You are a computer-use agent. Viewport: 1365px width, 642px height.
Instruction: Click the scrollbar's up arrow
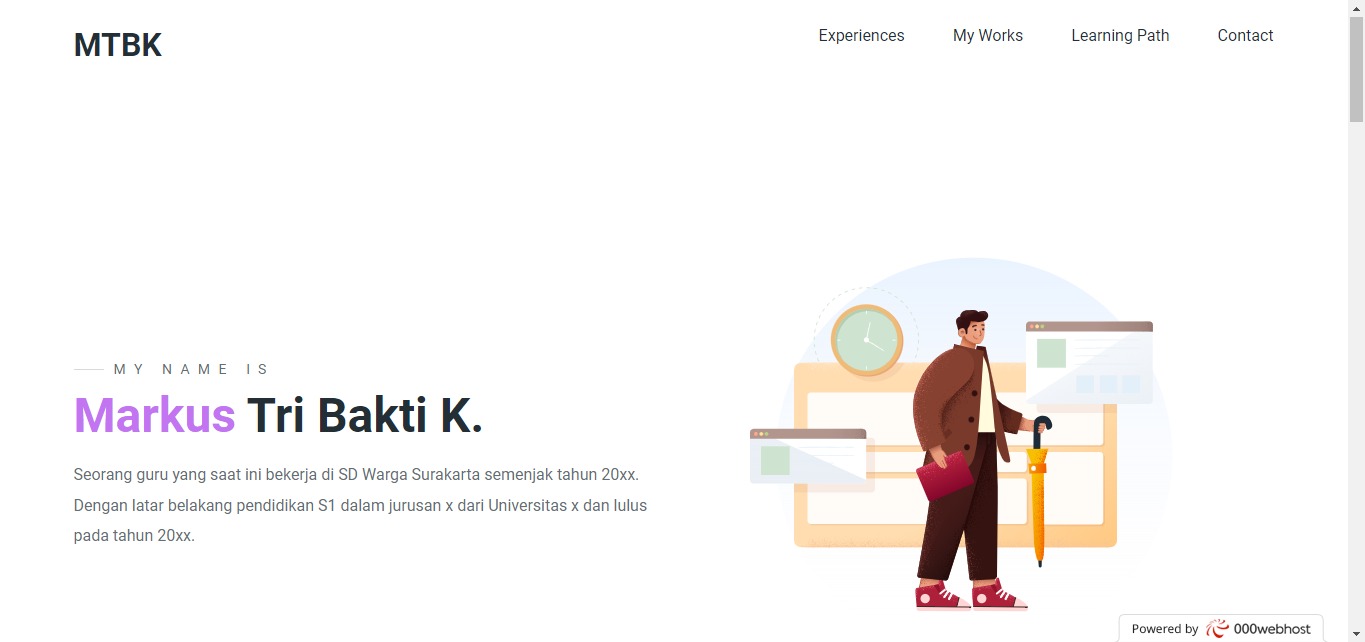(x=1356, y=8)
